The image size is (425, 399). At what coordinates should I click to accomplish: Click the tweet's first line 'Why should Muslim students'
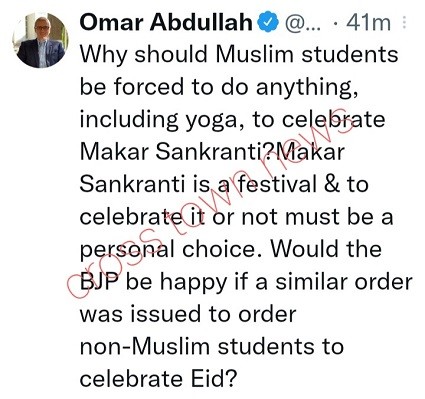[x=239, y=54]
